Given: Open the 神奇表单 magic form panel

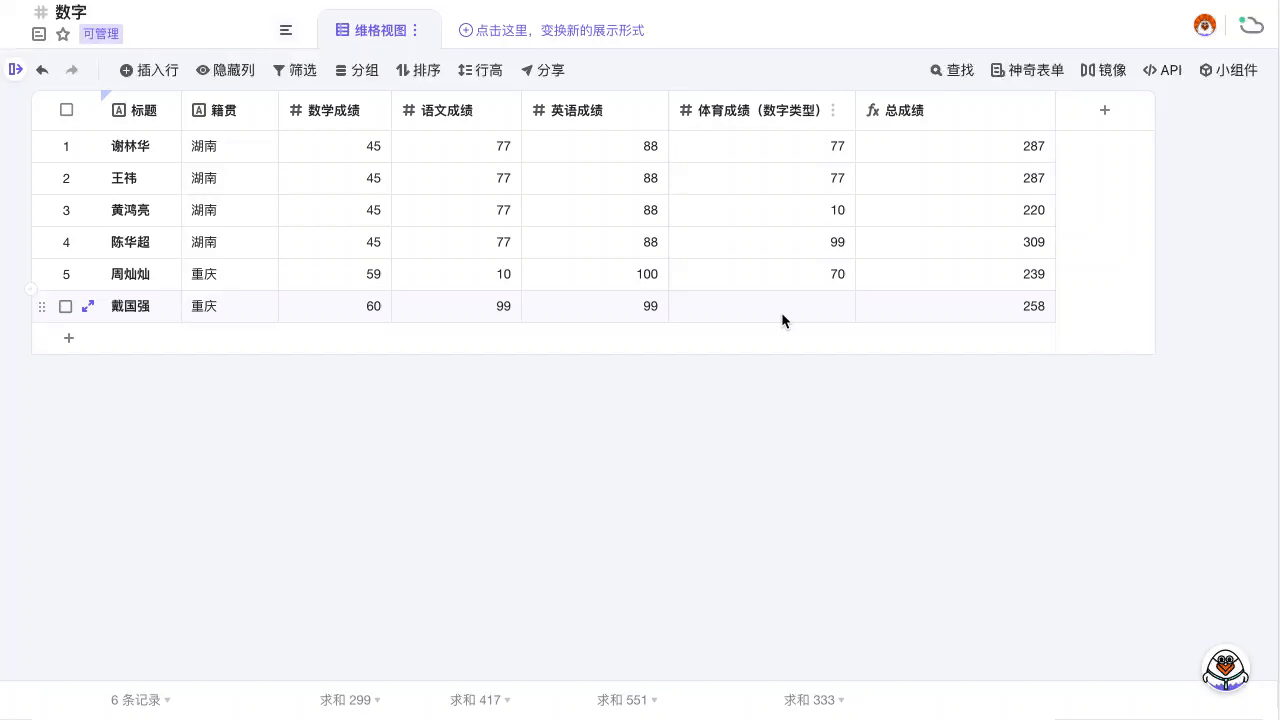Looking at the screenshot, I should (x=1027, y=70).
